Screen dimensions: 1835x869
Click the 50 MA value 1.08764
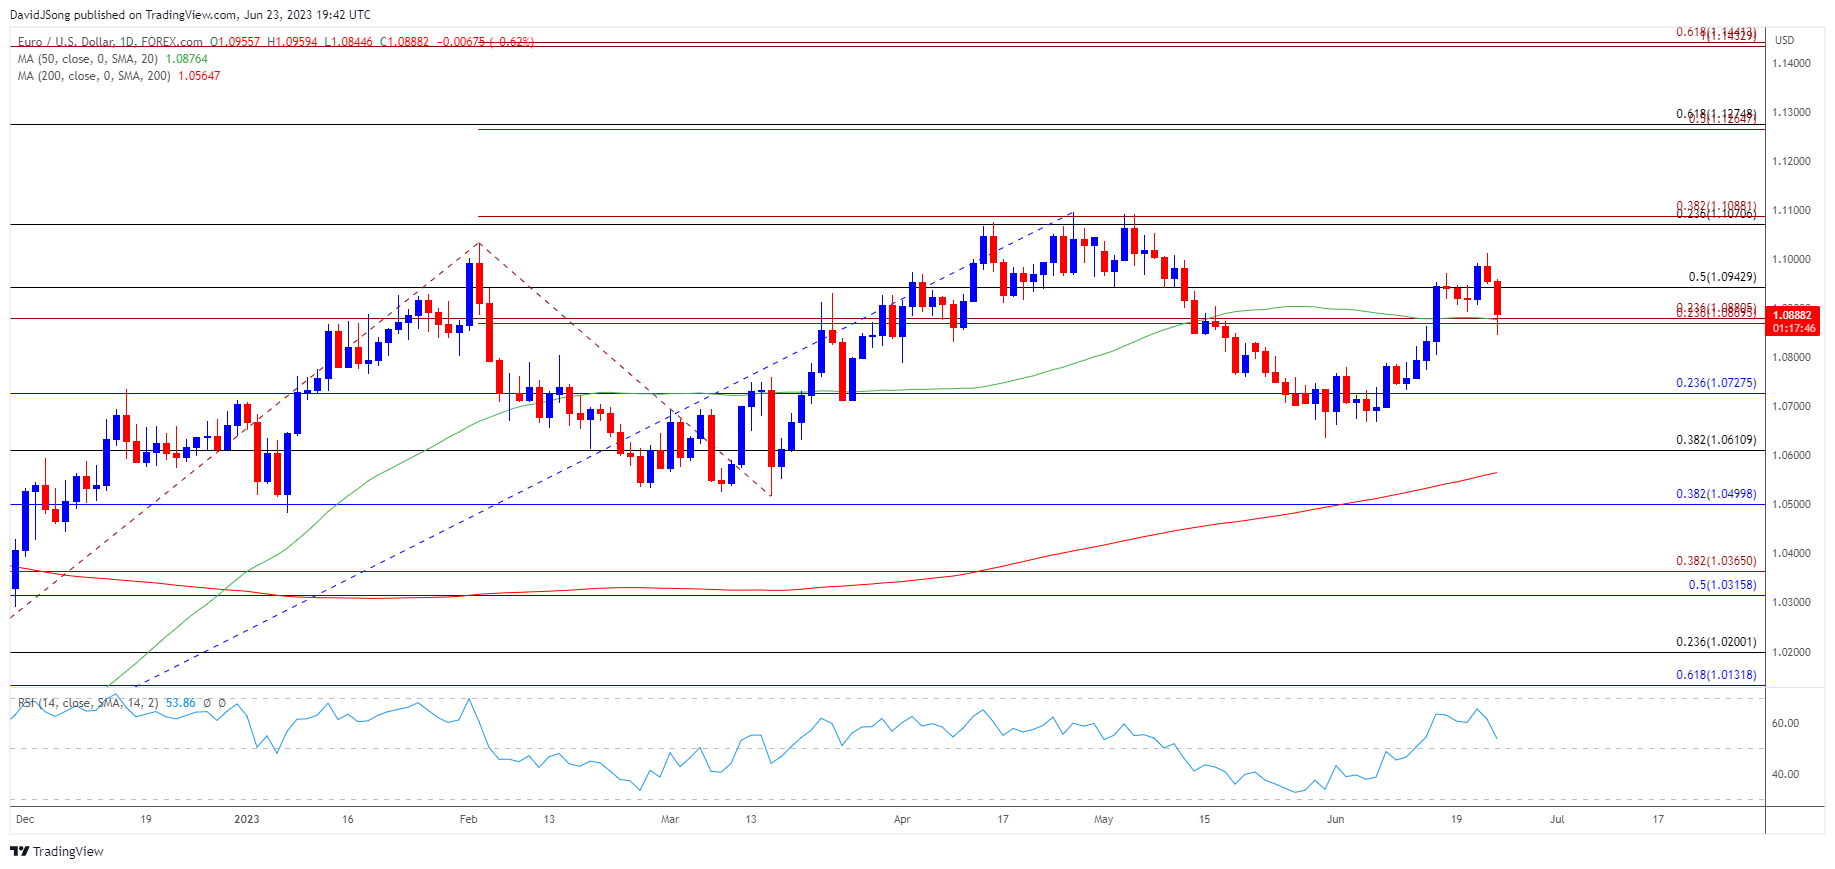pos(186,59)
